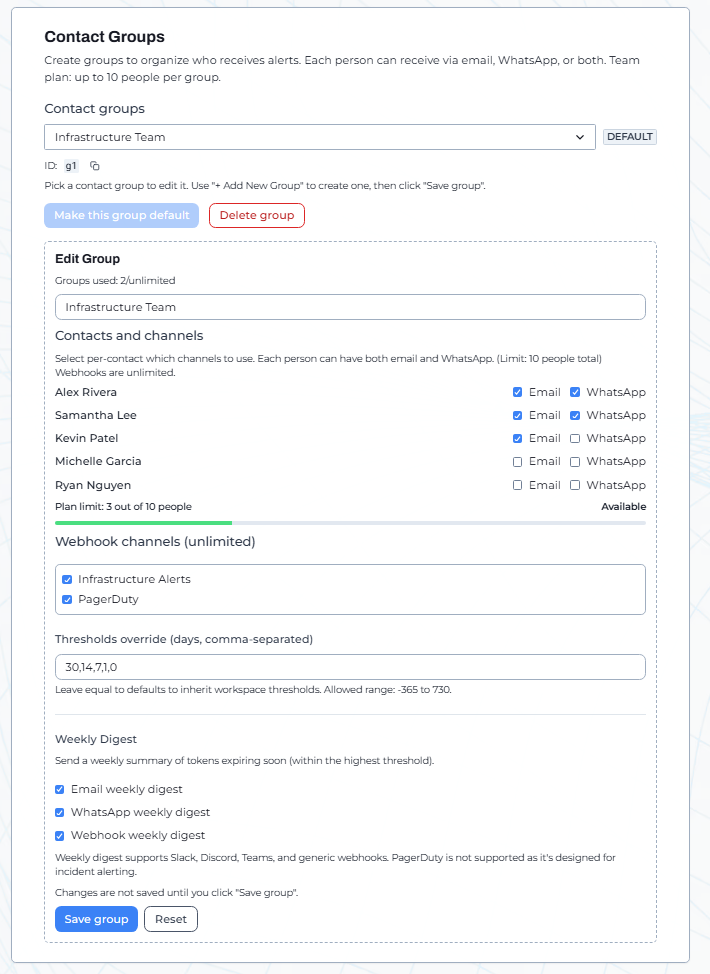Click the DEFAULT badge next to the group selector

[x=629, y=136]
